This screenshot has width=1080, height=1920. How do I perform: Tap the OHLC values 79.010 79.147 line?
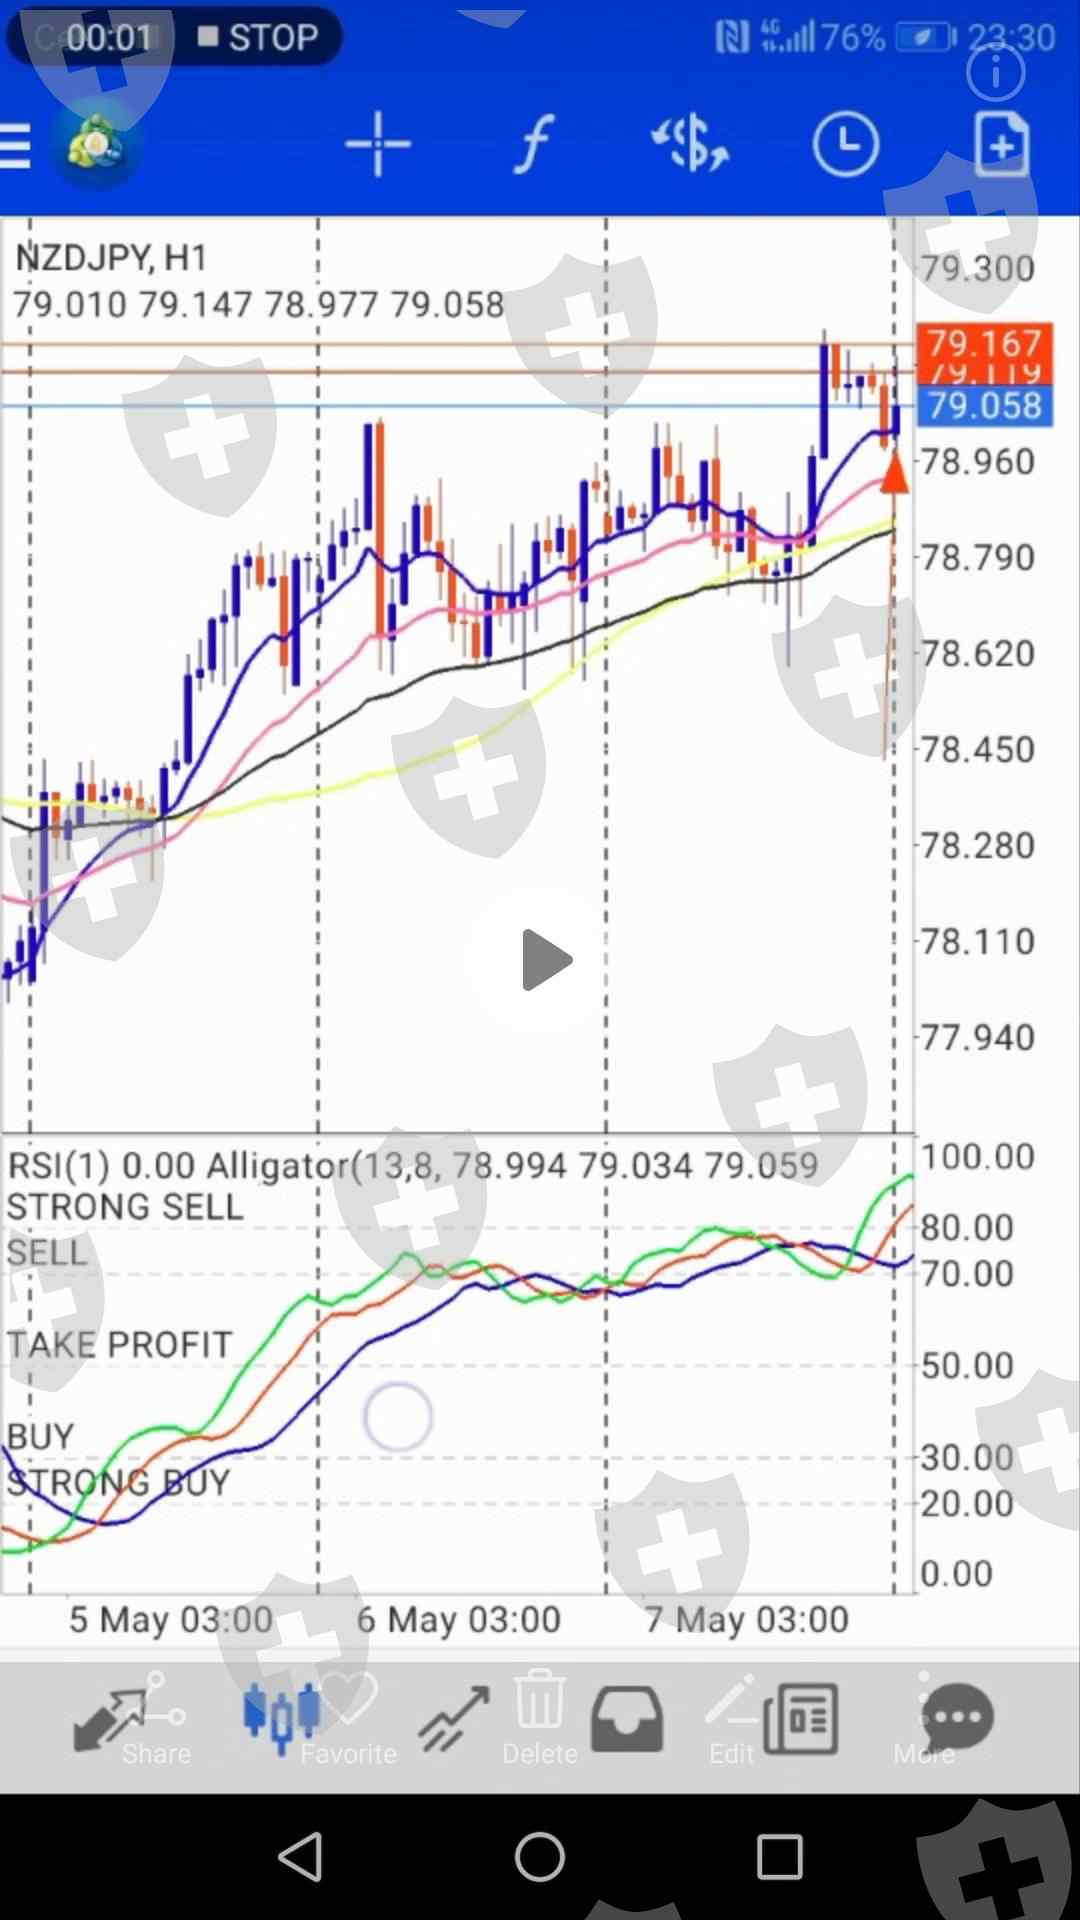(258, 304)
